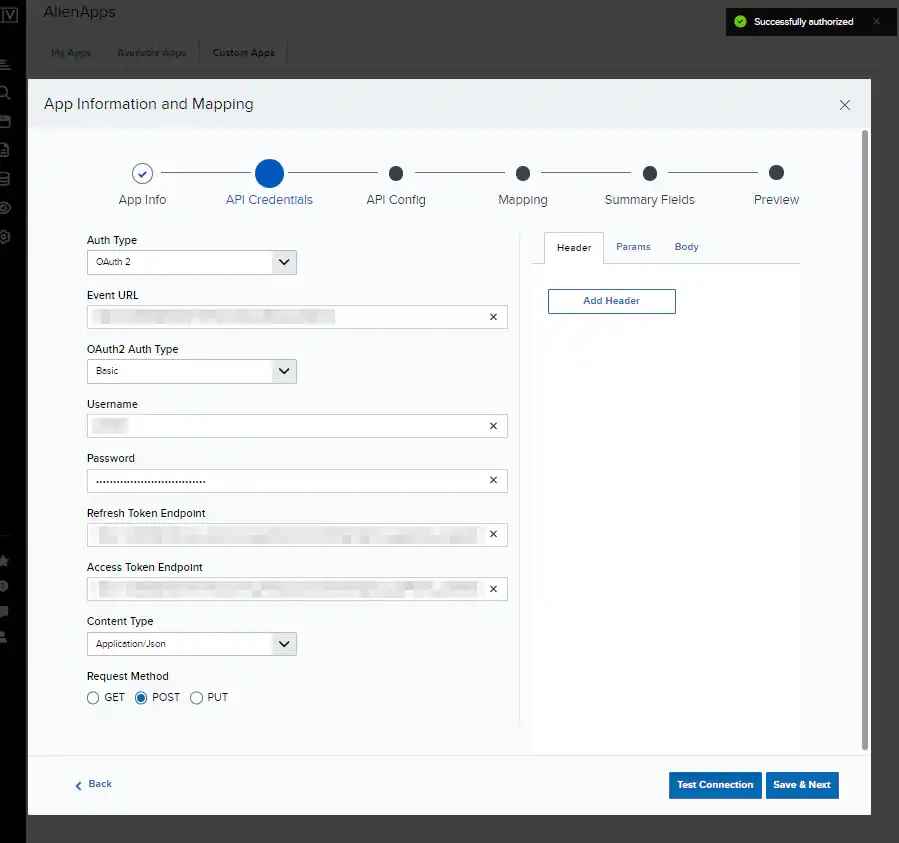899x843 pixels.
Task: Clear the Refresh Token Endpoint X icon
Action: [493, 534]
